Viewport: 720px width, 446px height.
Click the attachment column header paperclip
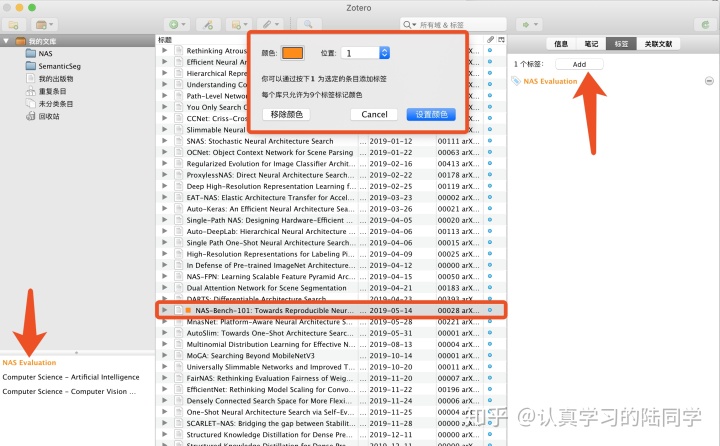point(490,40)
